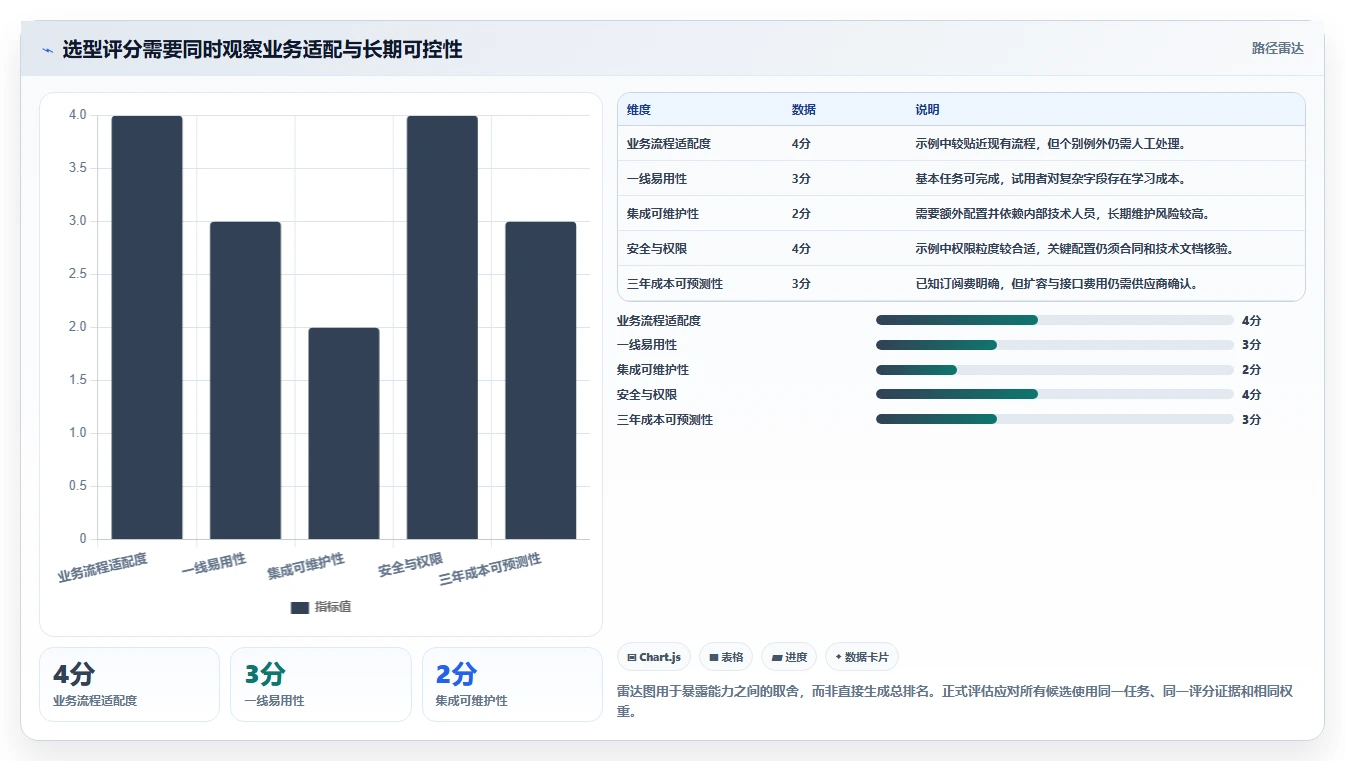Image resolution: width=1345 pixels, height=761 pixels.
Task: Click the chart bar for 三年成本可预测性
Action: point(541,381)
